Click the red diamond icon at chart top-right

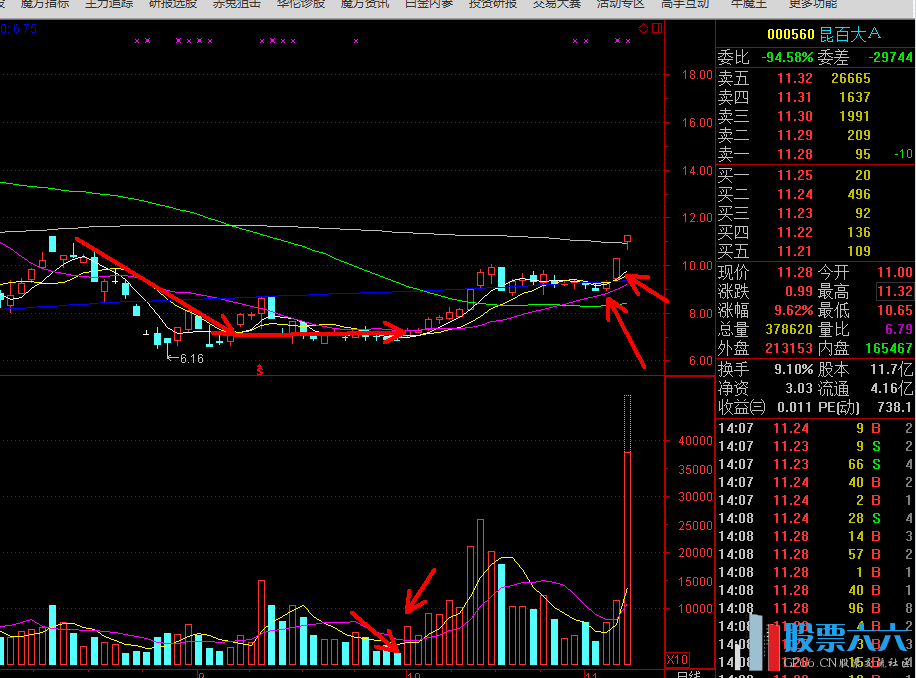(644, 29)
